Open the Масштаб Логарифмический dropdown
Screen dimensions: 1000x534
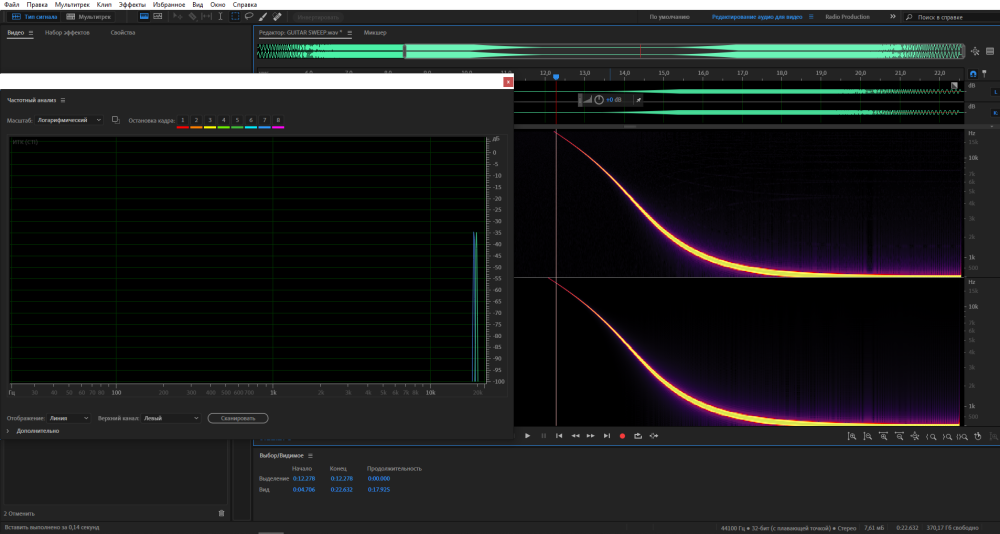click(x=69, y=120)
